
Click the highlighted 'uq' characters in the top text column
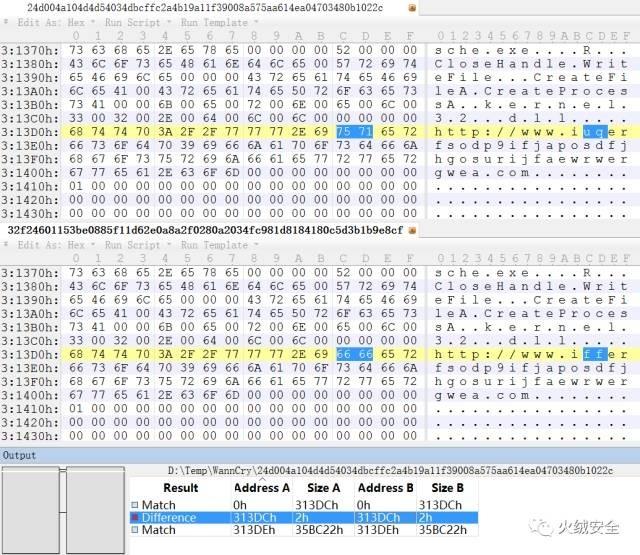tap(595, 132)
